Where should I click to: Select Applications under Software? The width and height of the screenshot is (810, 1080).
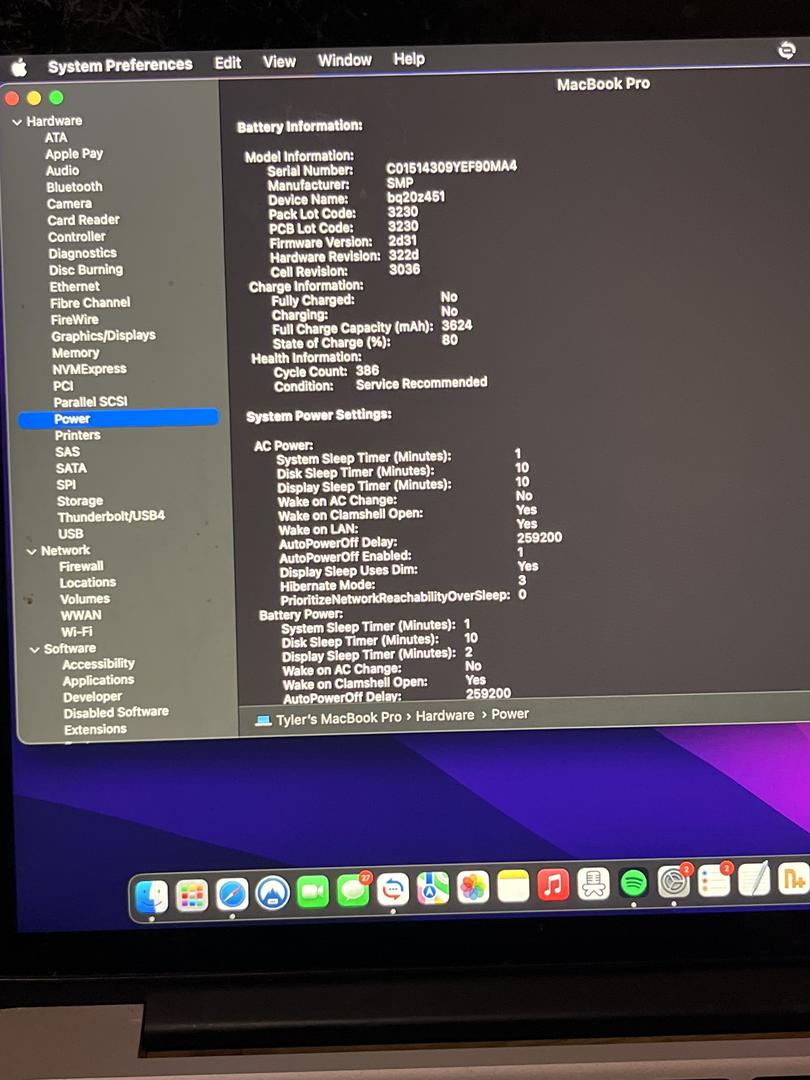(x=98, y=681)
